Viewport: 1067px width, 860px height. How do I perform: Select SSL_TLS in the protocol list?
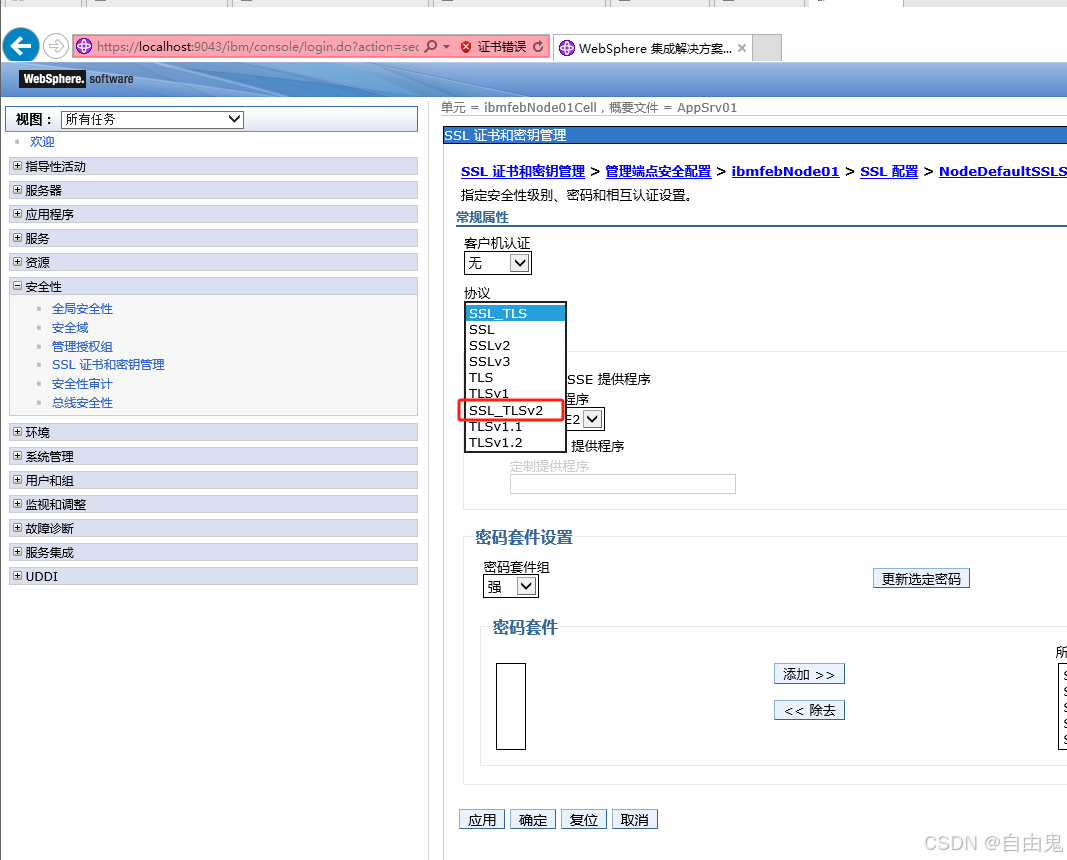[x=515, y=313]
